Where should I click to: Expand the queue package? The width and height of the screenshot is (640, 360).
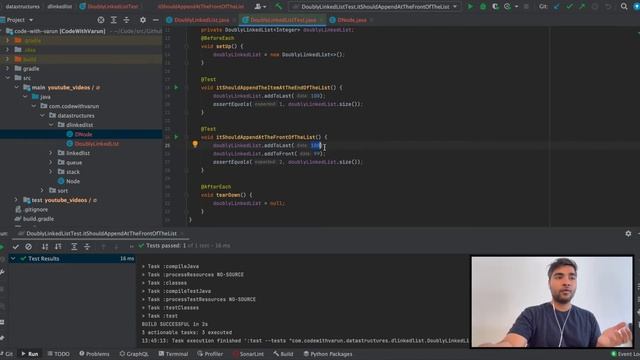coord(51,162)
